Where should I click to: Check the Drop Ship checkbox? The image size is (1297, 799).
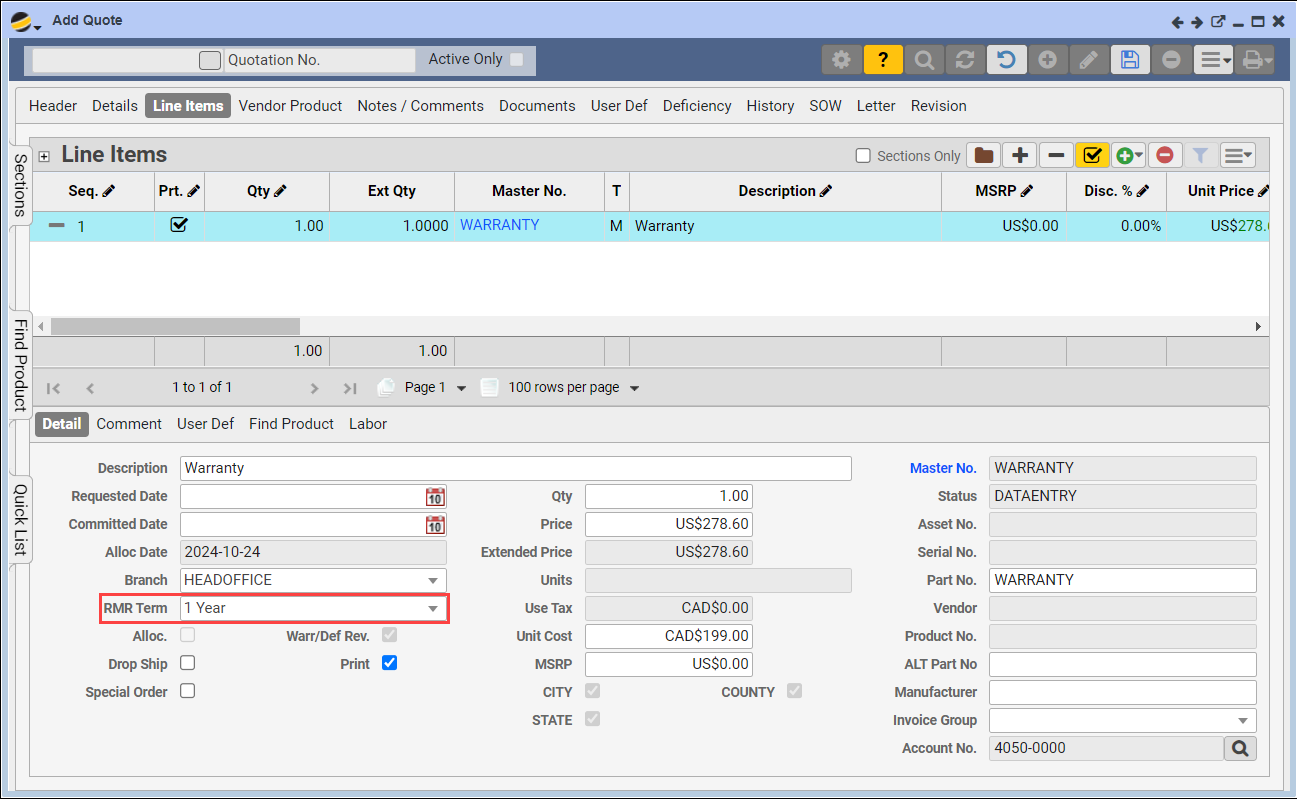pyautogui.click(x=187, y=663)
